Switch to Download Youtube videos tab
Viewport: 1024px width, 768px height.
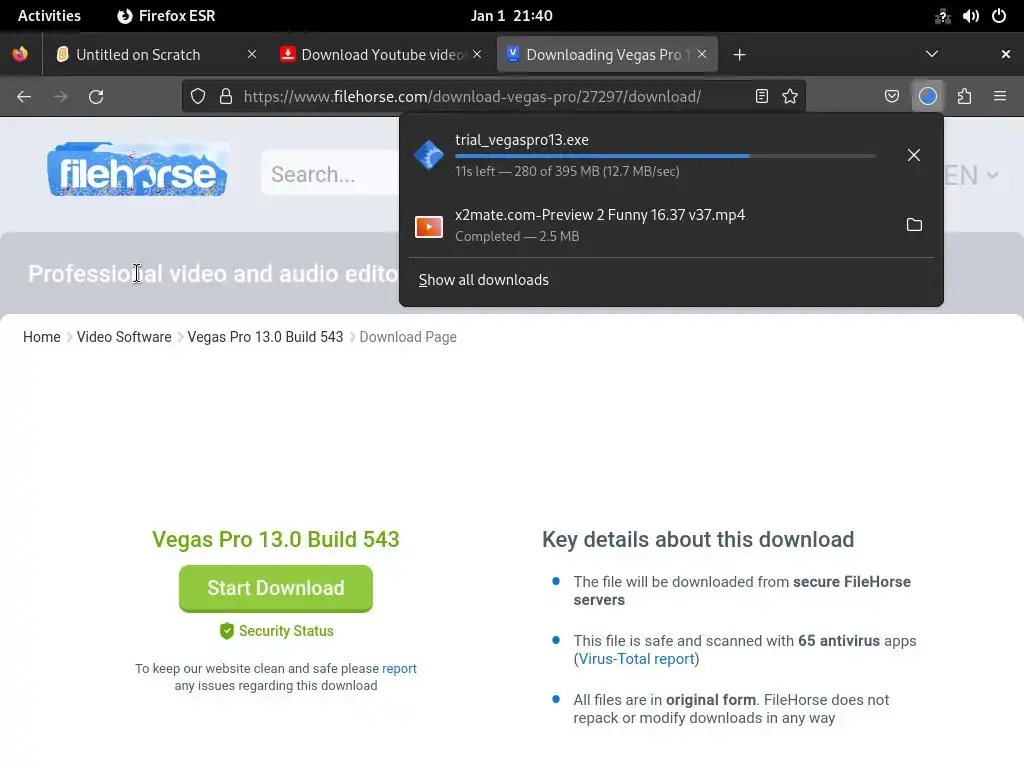point(382,55)
